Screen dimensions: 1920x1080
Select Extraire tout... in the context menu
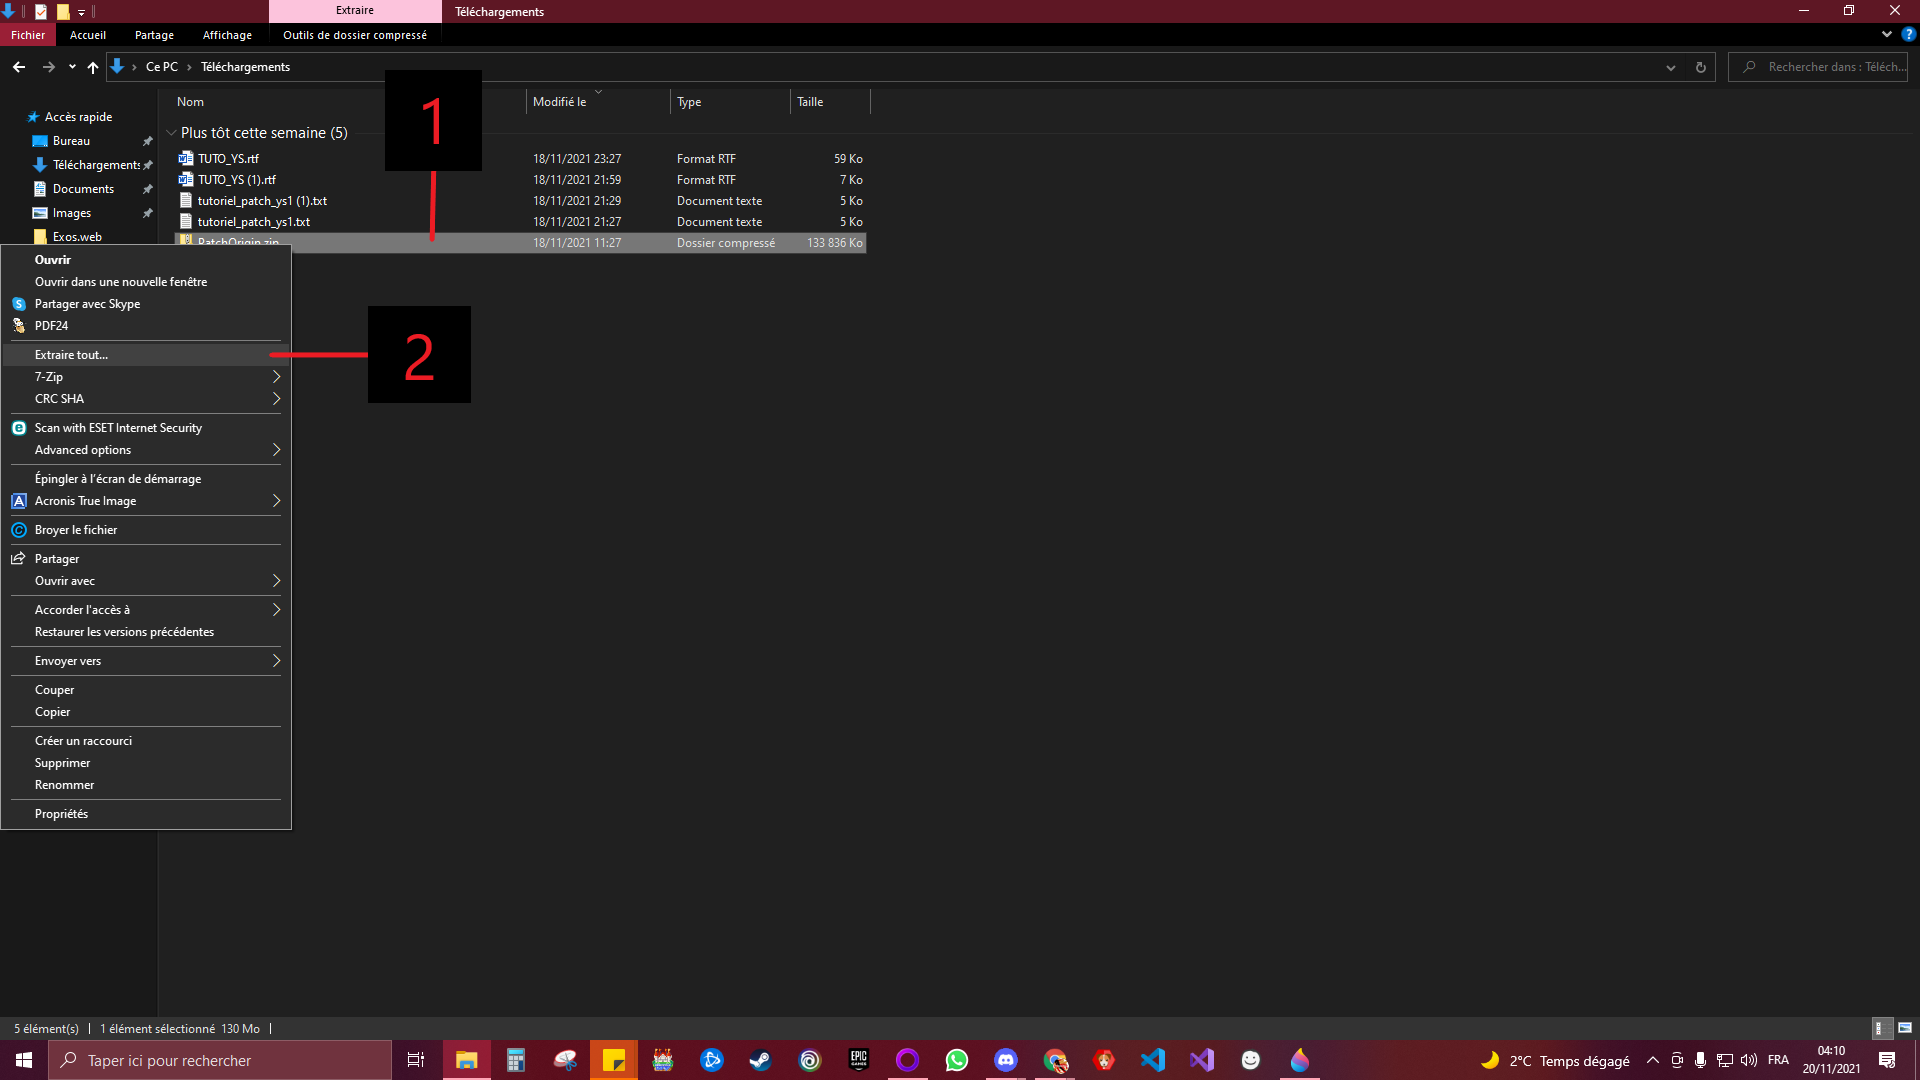[x=71, y=355]
